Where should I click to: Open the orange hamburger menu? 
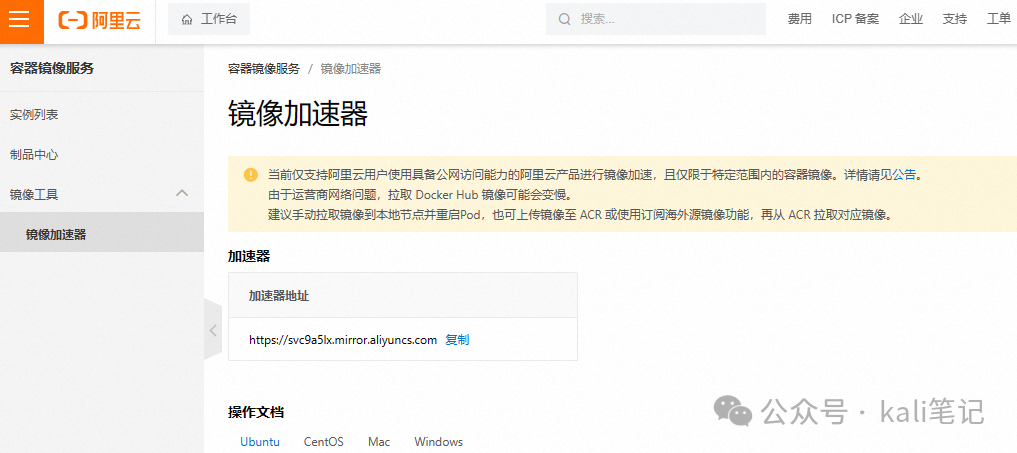(21, 21)
